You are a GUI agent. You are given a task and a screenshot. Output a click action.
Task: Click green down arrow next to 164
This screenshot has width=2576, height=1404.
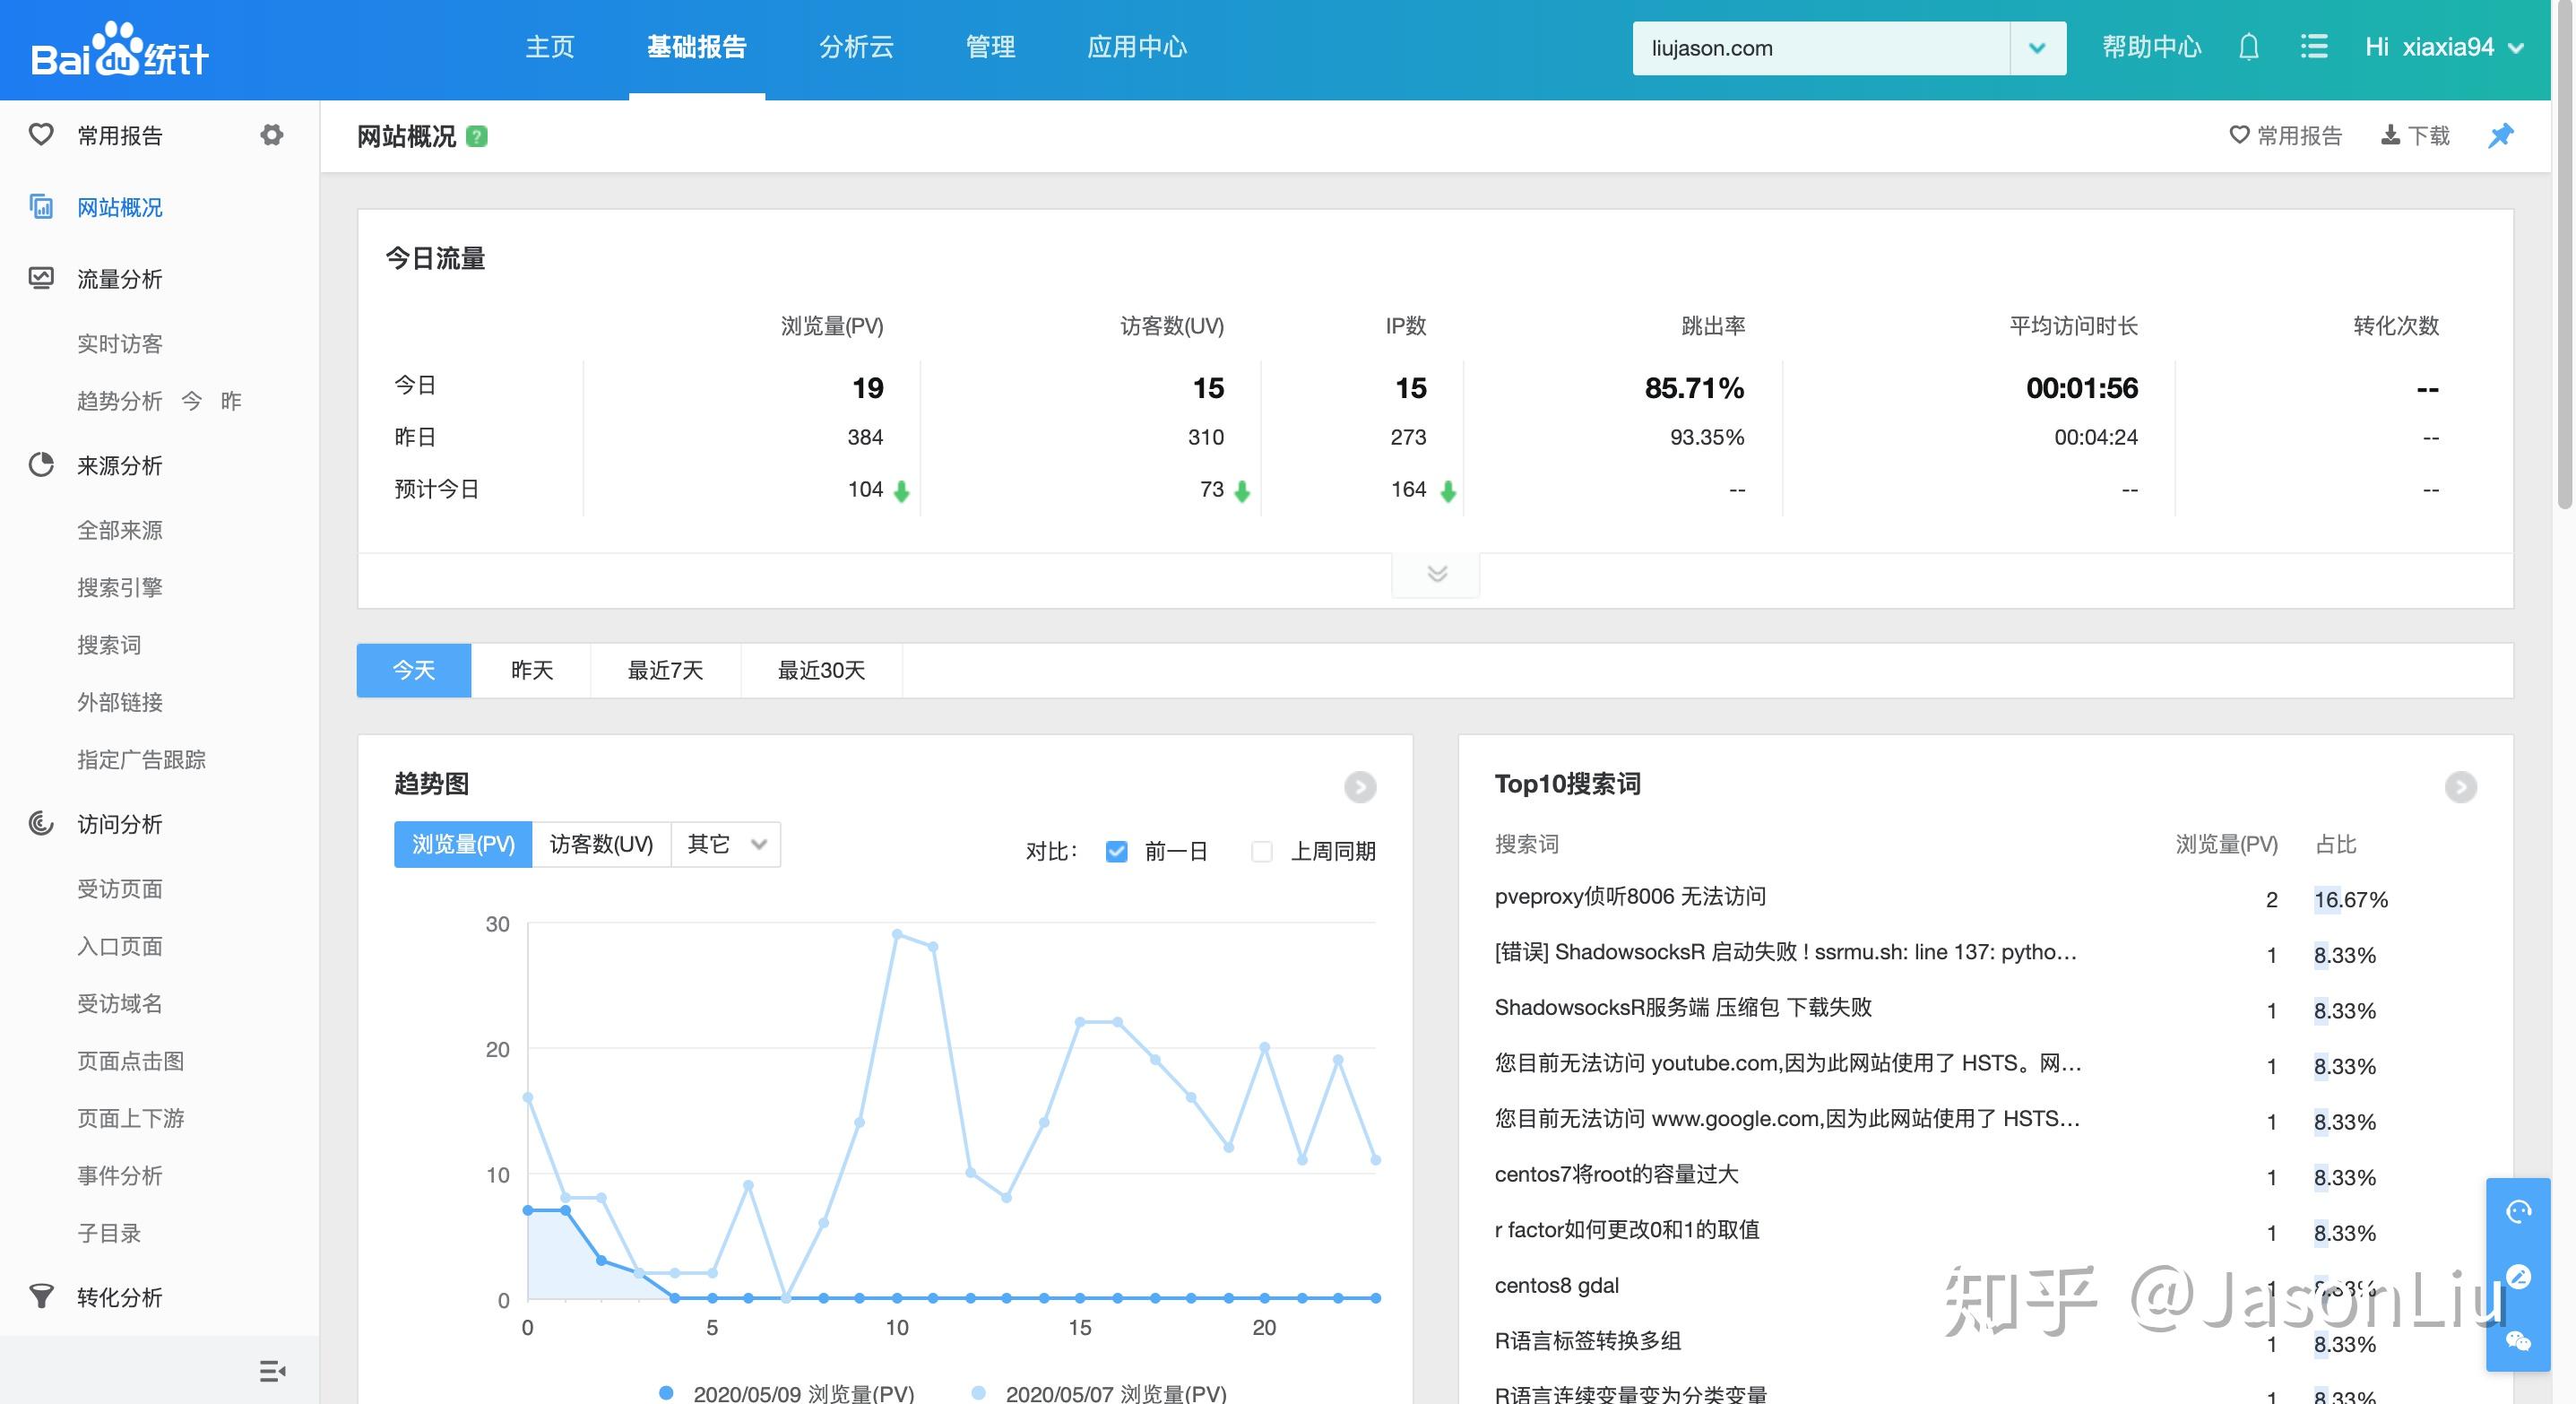coord(1448,491)
